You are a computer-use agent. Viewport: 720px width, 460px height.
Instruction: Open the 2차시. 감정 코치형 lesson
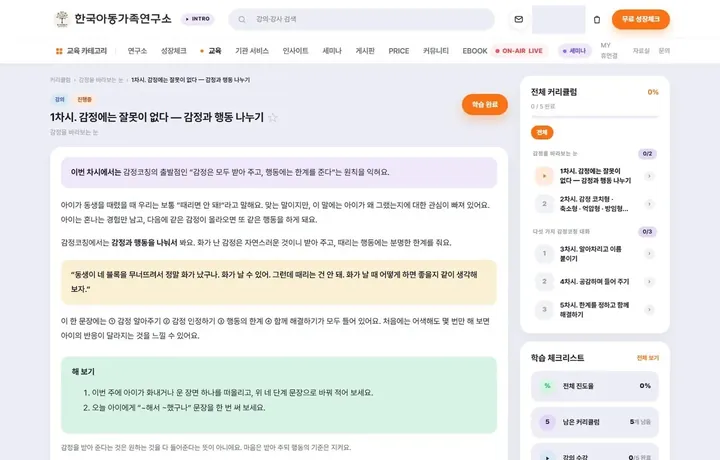(x=594, y=204)
